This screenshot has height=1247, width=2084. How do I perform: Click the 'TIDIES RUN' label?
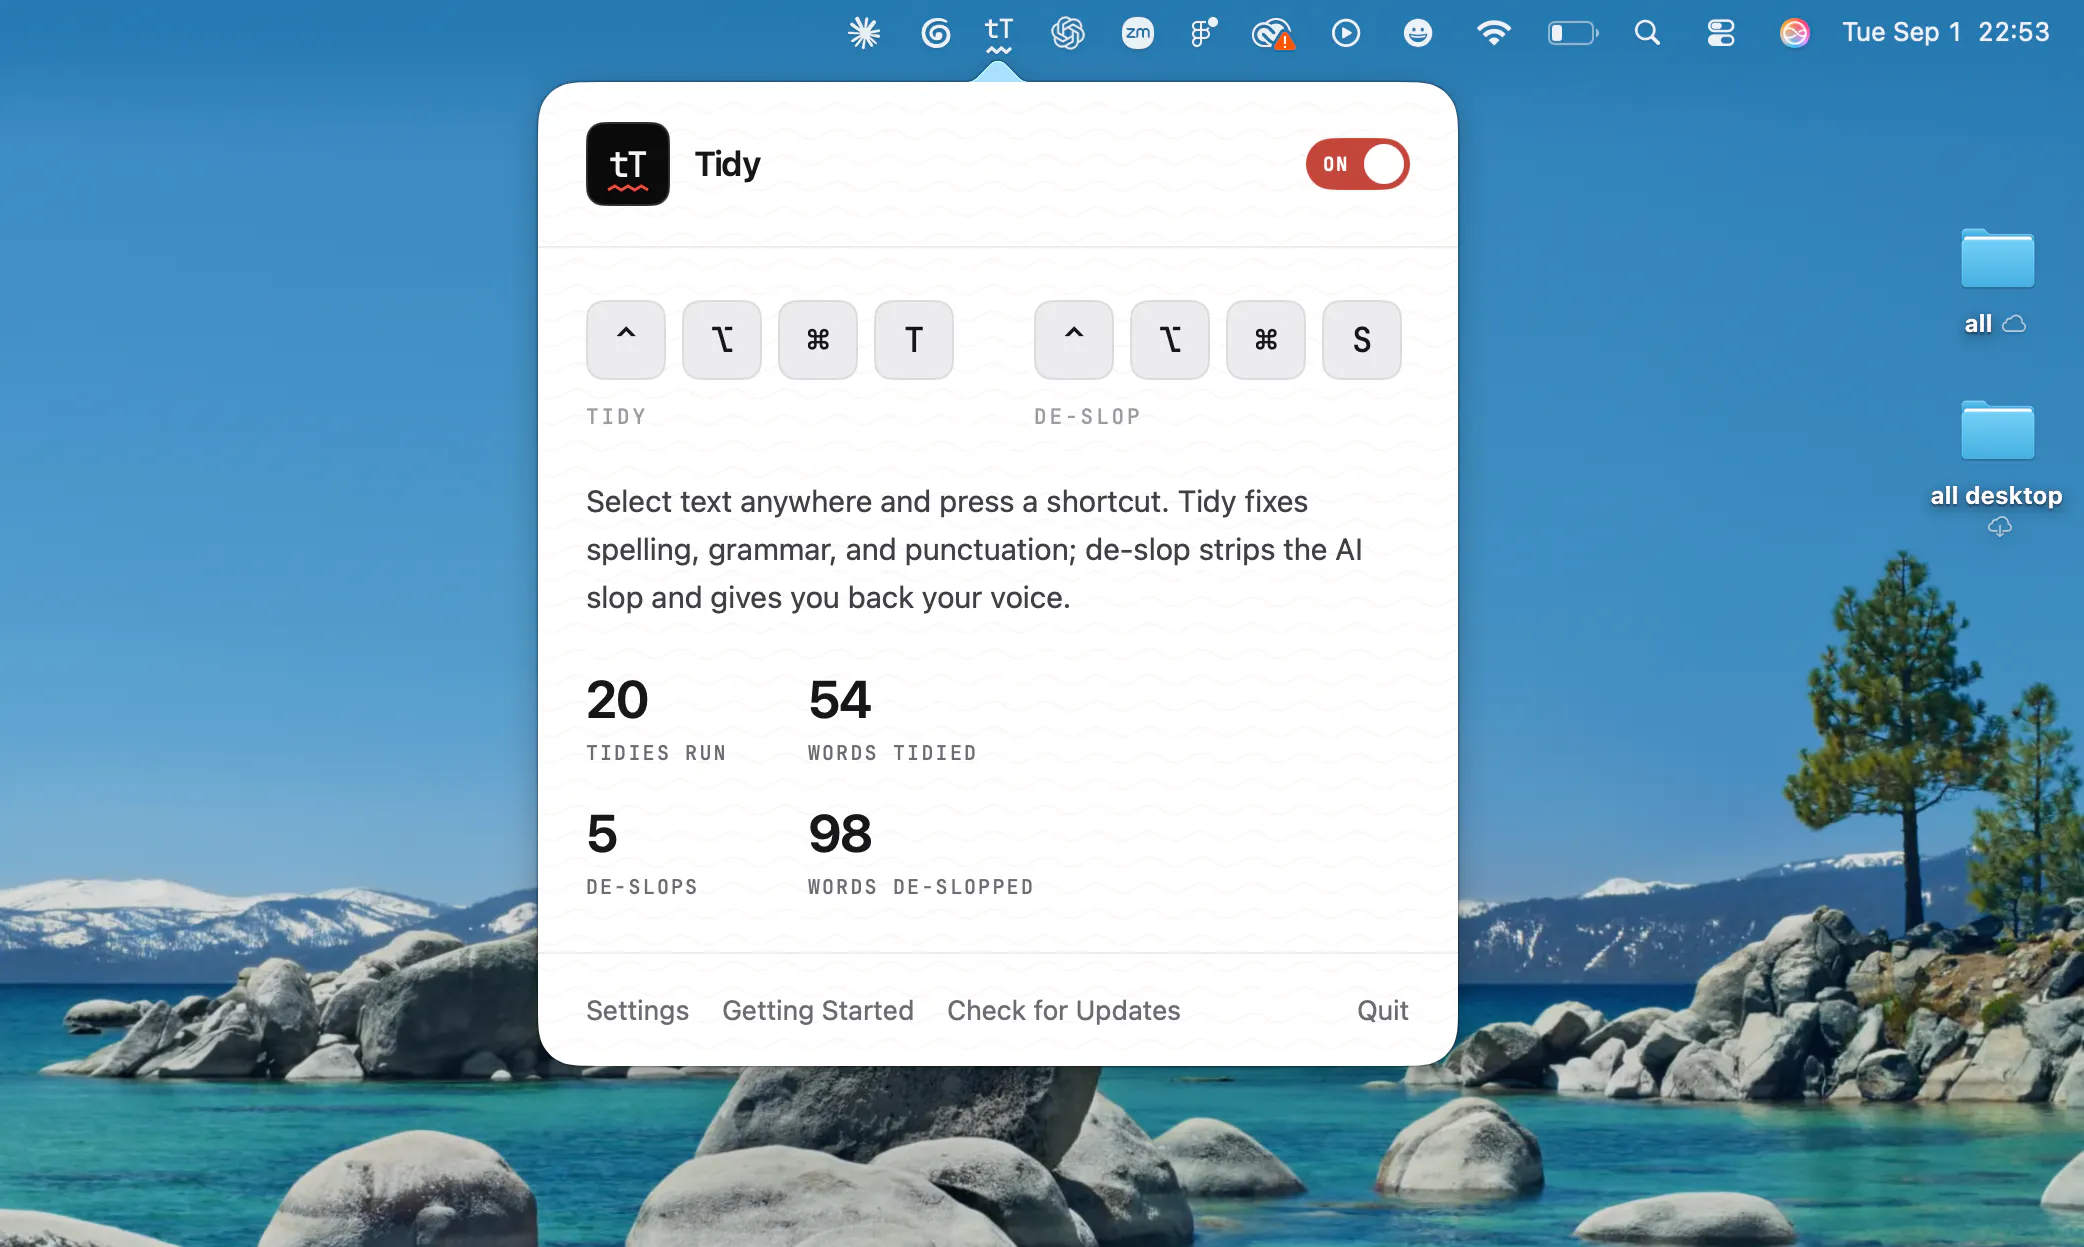click(x=656, y=752)
